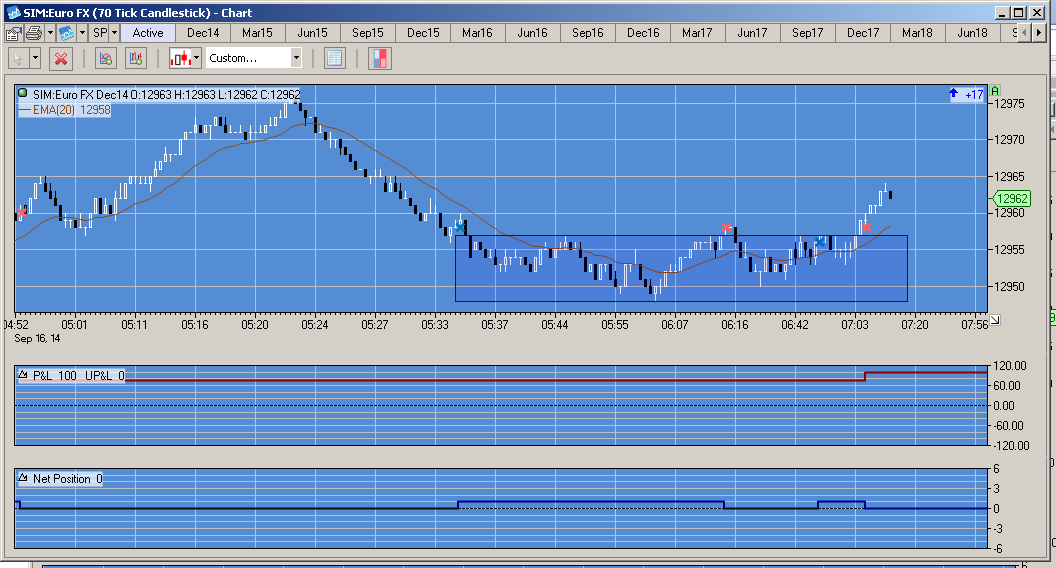Screen dimensions: 1056x568
Task: Click the chart resize corner arrow icon
Action: (x=995, y=320)
